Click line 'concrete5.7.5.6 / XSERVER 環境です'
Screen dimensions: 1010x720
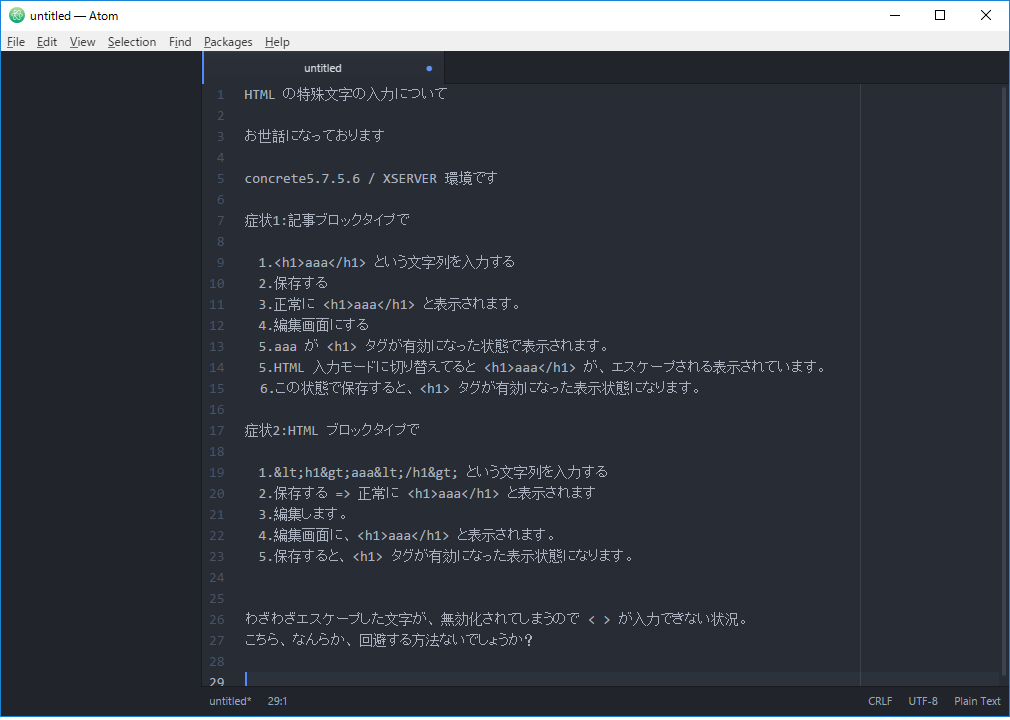[370, 178]
